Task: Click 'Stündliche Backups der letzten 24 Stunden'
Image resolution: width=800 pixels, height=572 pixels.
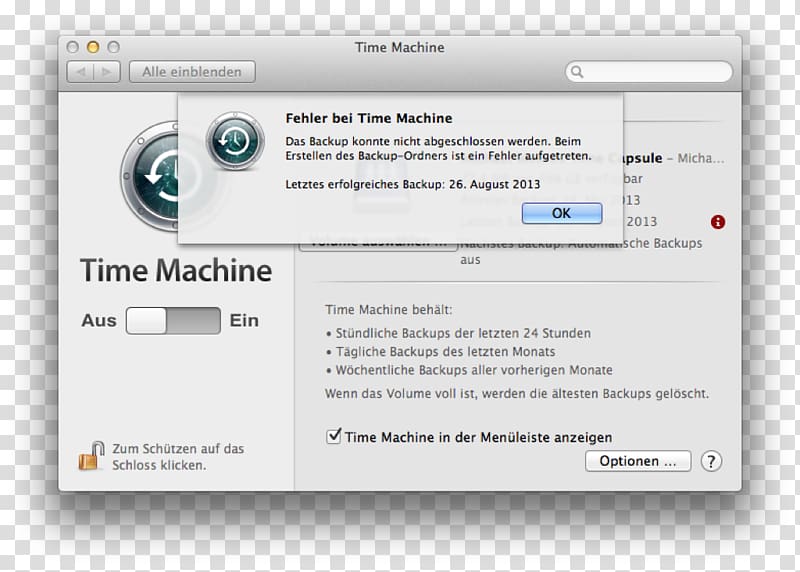Action: click(463, 333)
